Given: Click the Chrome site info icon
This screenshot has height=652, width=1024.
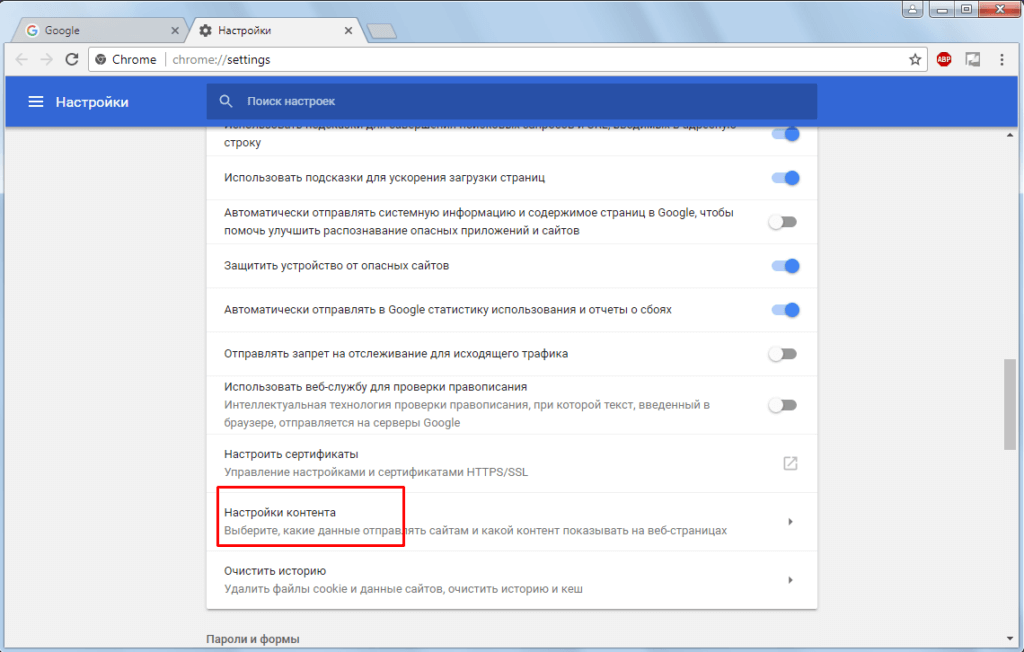Looking at the screenshot, I should click(101, 59).
